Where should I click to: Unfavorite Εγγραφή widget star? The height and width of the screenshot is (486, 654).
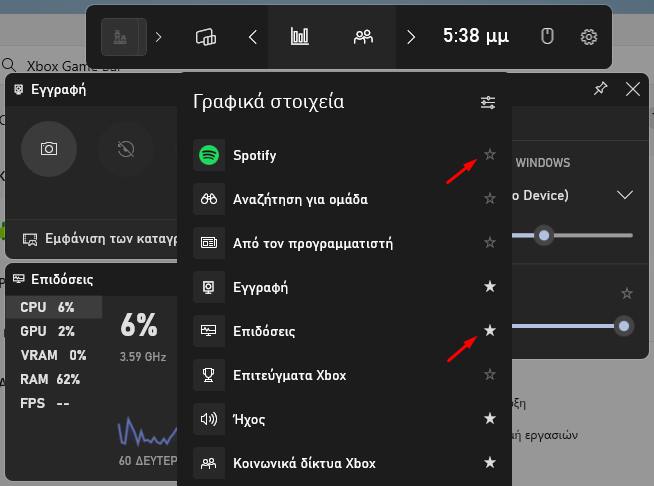490,287
